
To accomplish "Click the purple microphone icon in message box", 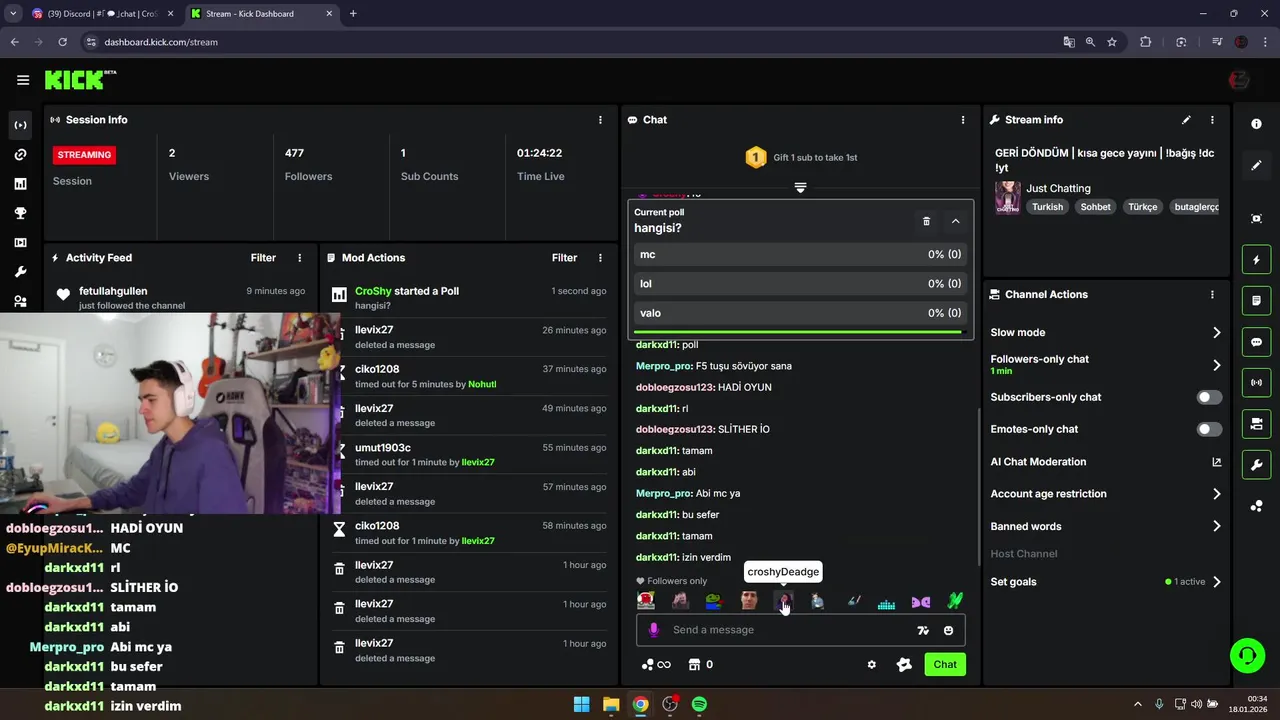I will coord(654,630).
